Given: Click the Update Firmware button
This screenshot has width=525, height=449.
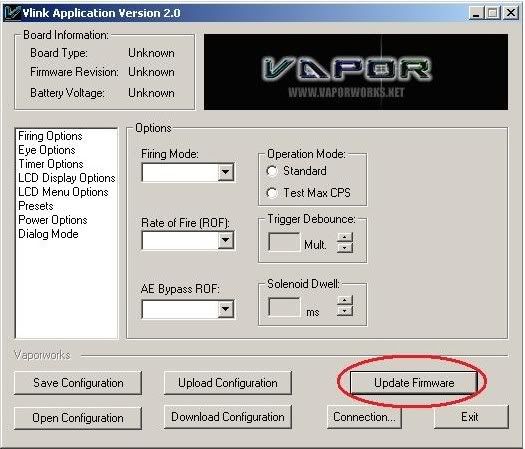Looking at the screenshot, I should click(x=414, y=382).
